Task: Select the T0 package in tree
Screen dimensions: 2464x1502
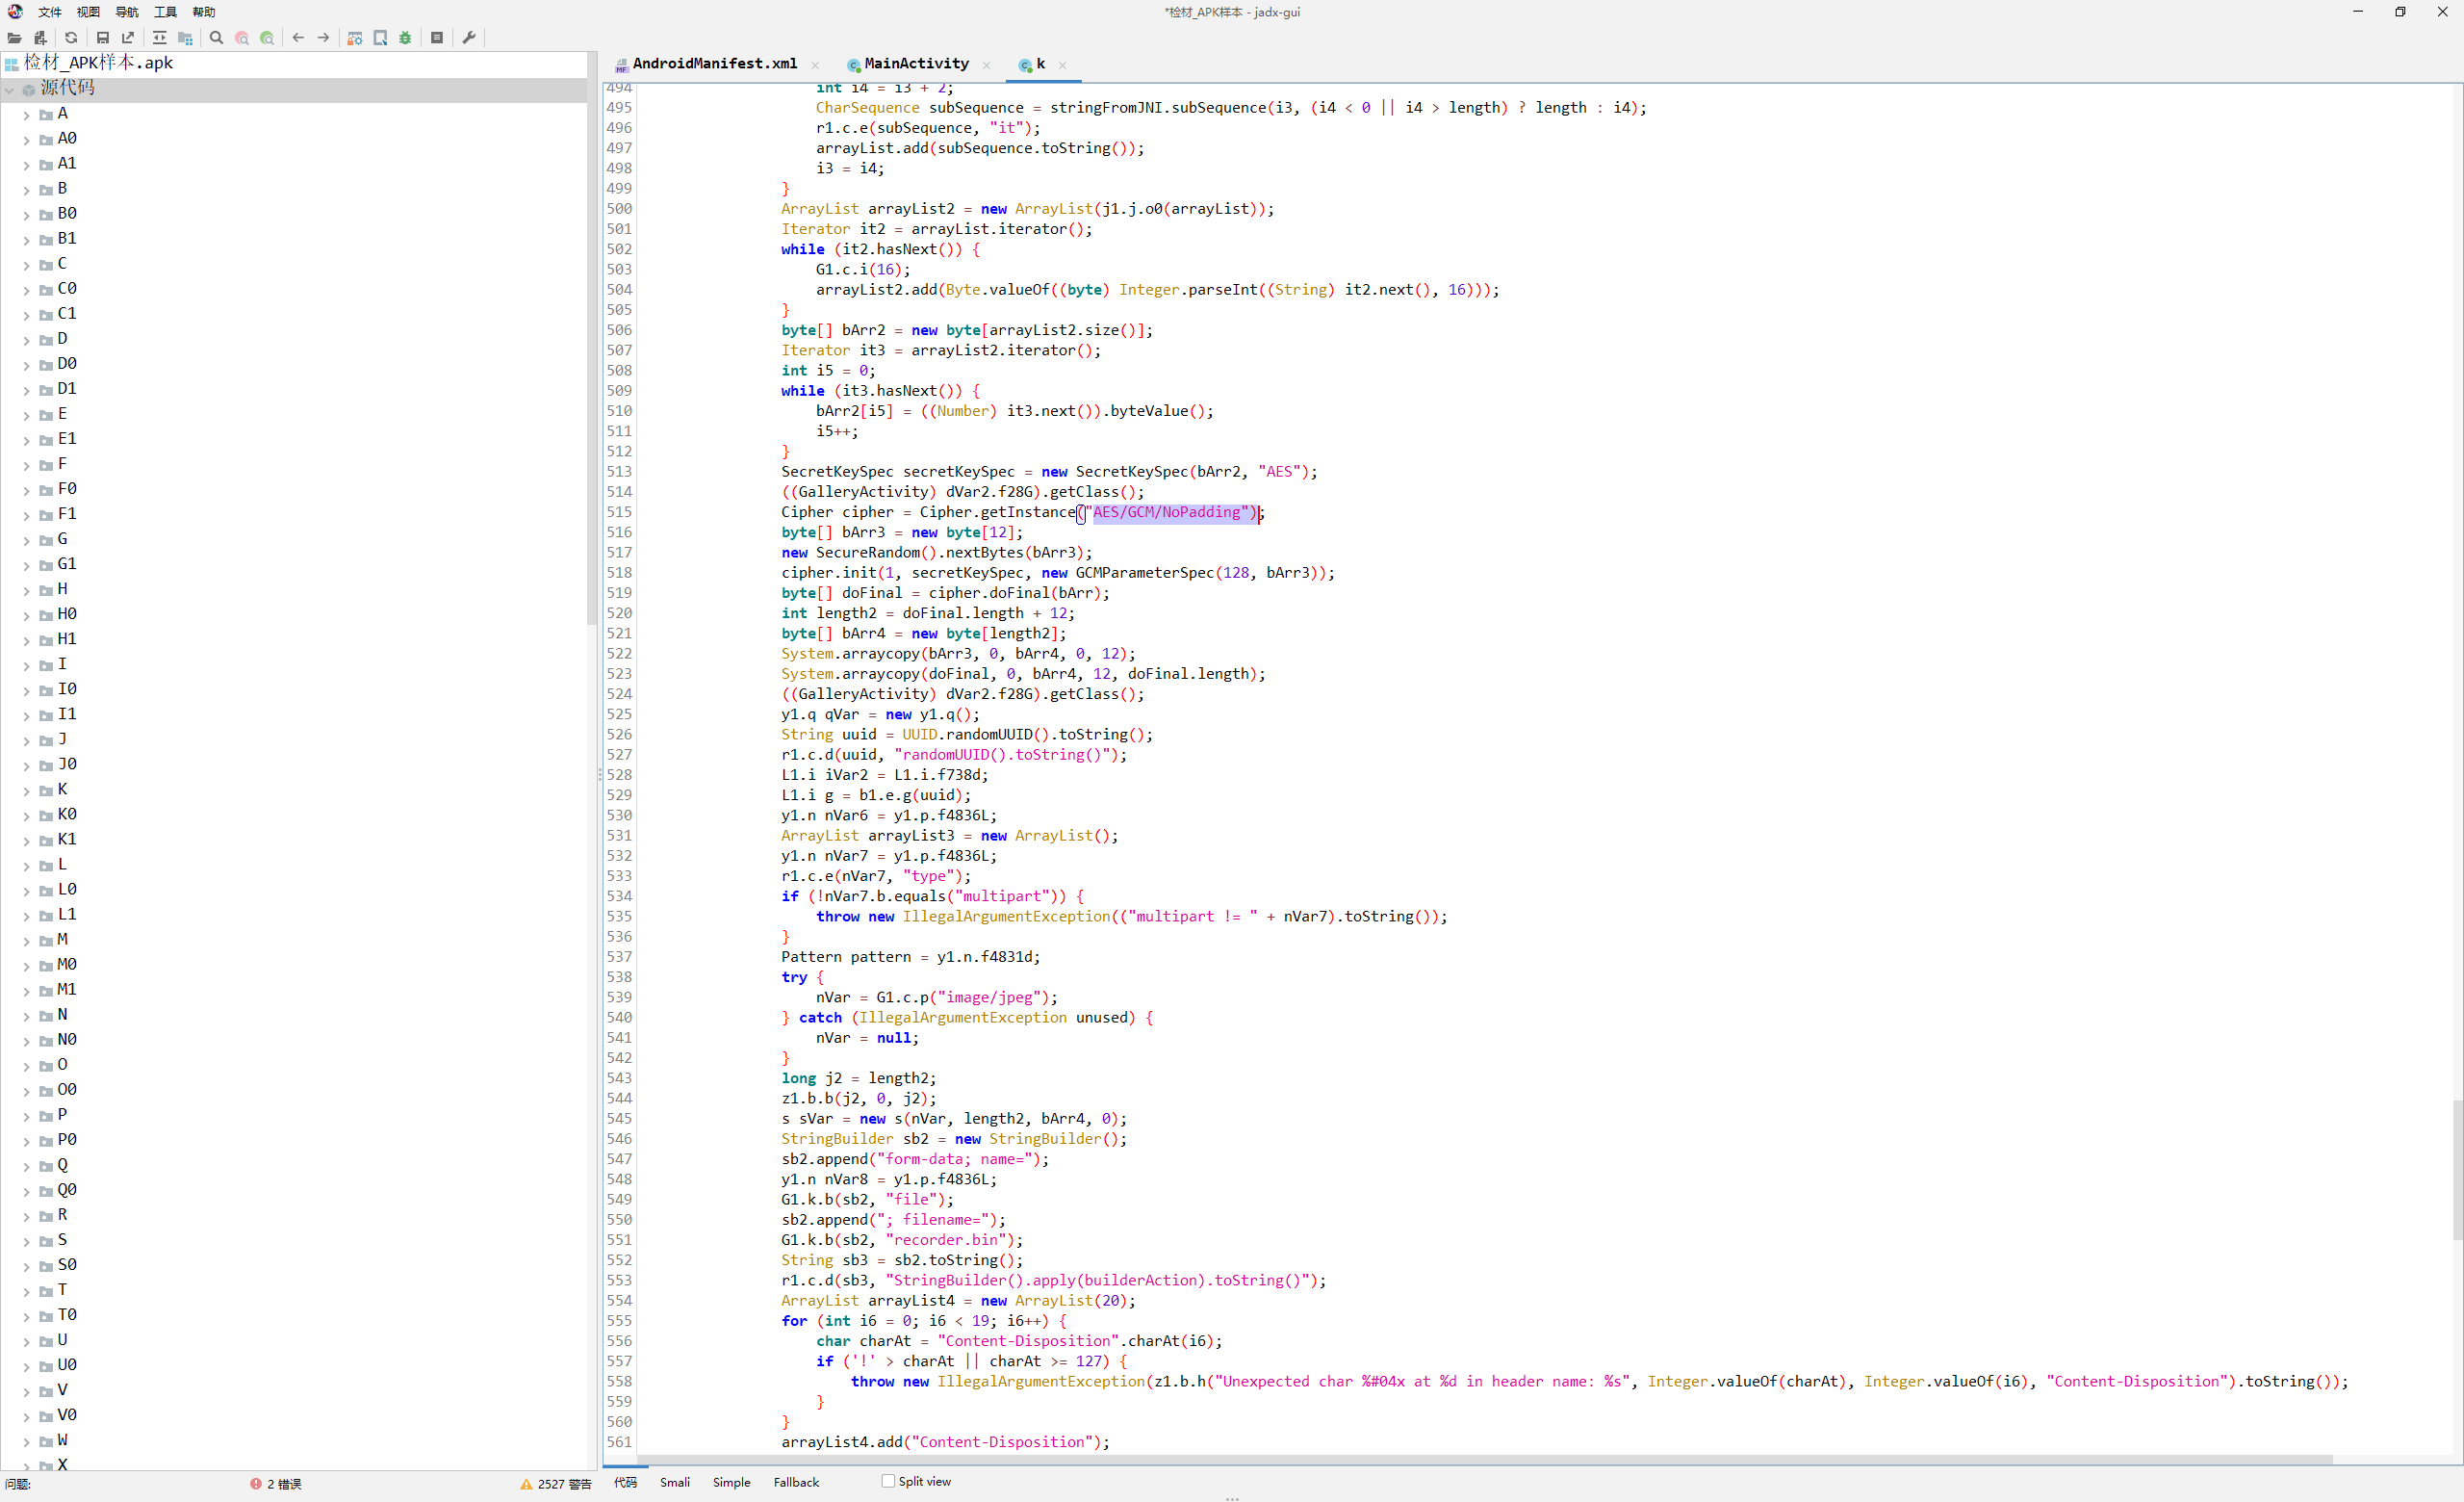Action: 67,1315
